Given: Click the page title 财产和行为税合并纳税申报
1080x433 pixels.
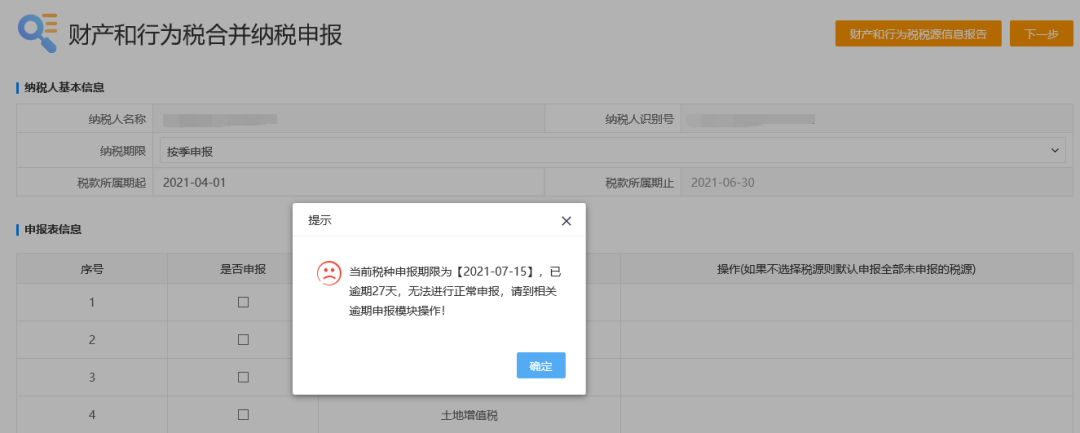Looking at the screenshot, I should point(205,34).
